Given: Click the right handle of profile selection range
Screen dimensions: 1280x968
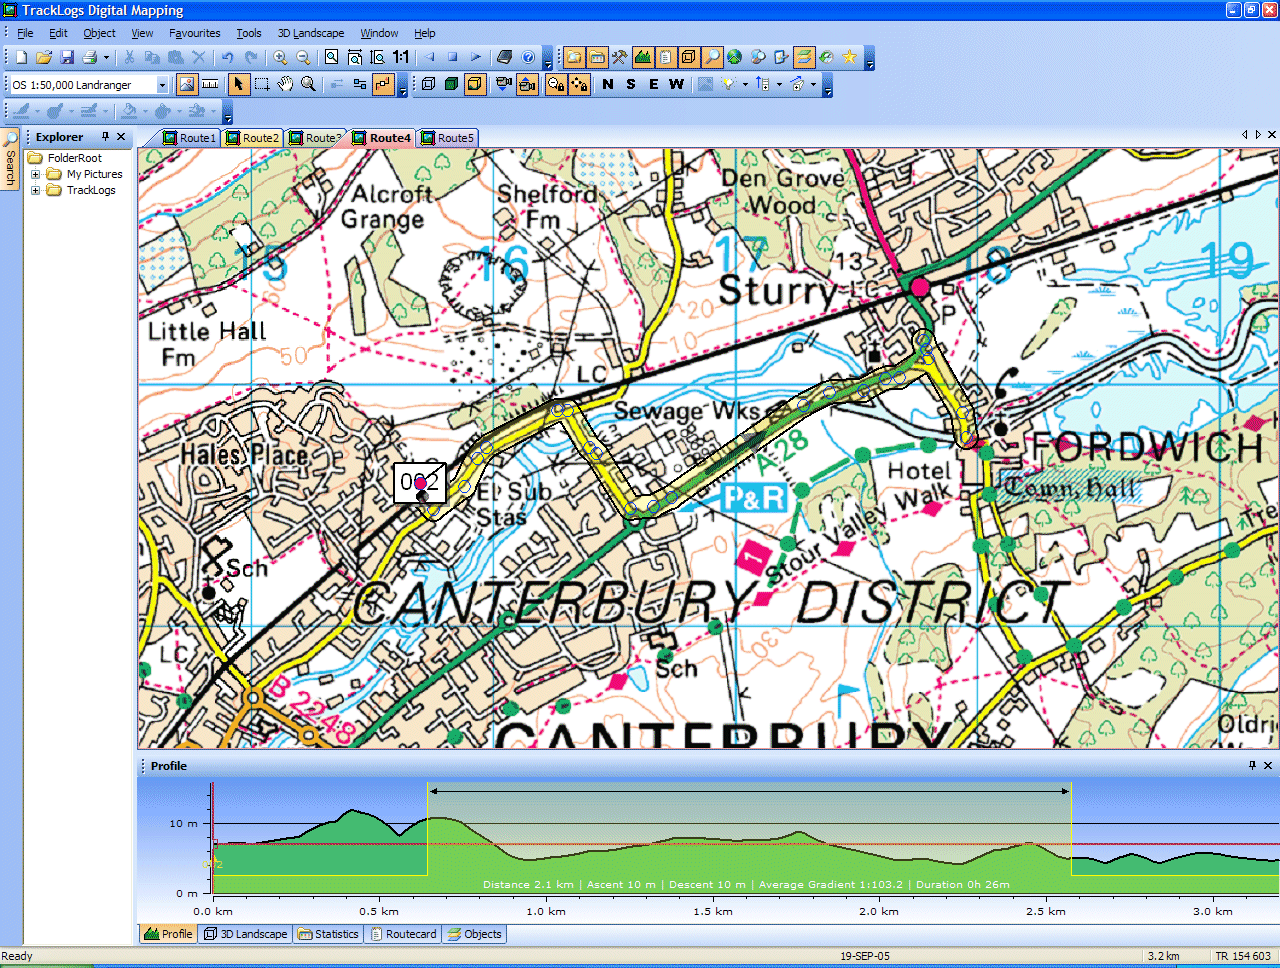Looking at the screenshot, I should point(1066,791).
